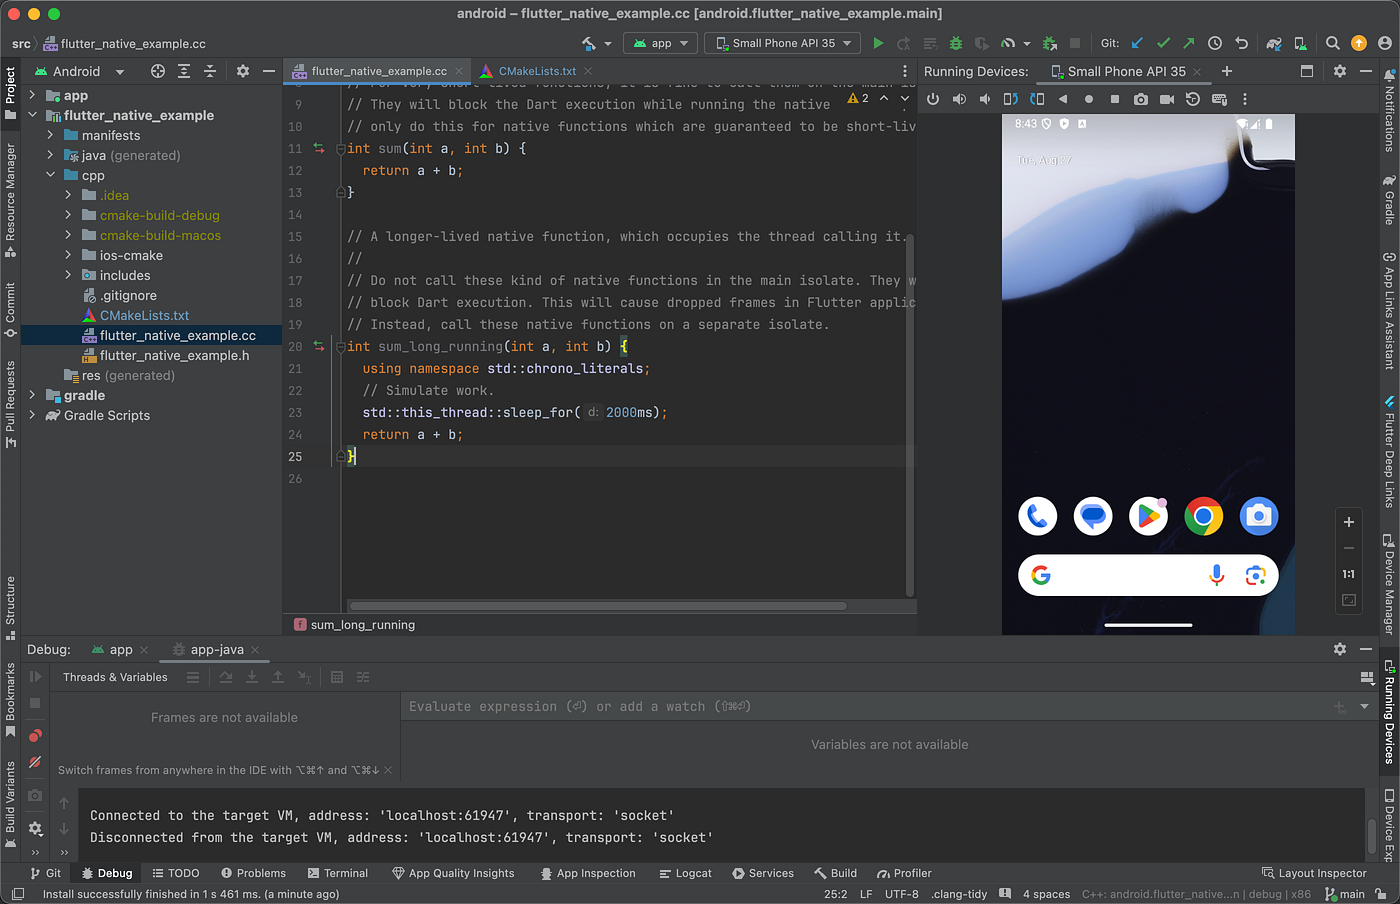Click the Debug app bug icon in toolbar
Image resolution: width=1400 pixels, height=904 pixels.
[956, 43]
